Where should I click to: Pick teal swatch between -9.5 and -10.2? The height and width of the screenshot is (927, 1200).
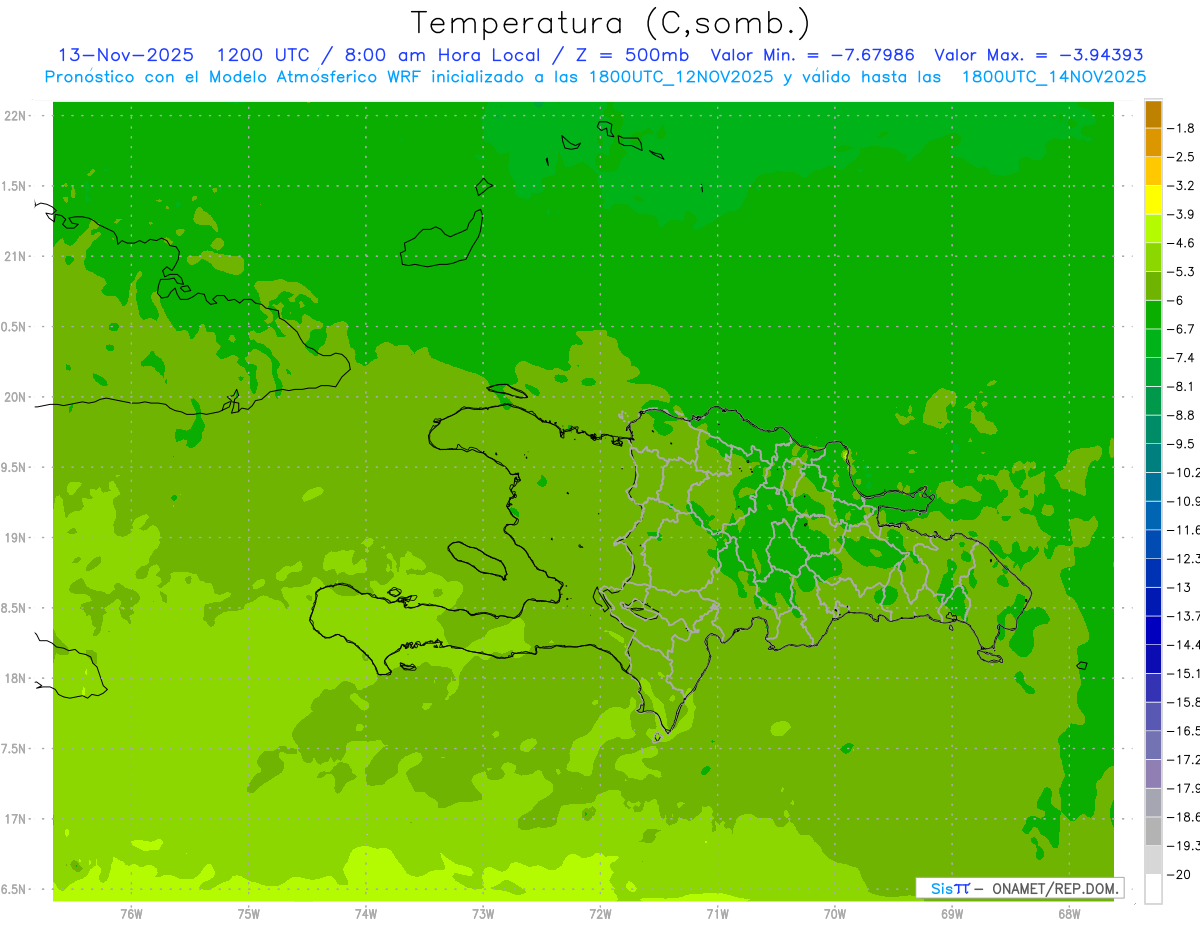pyautogui.click(x=1153, y=458)
